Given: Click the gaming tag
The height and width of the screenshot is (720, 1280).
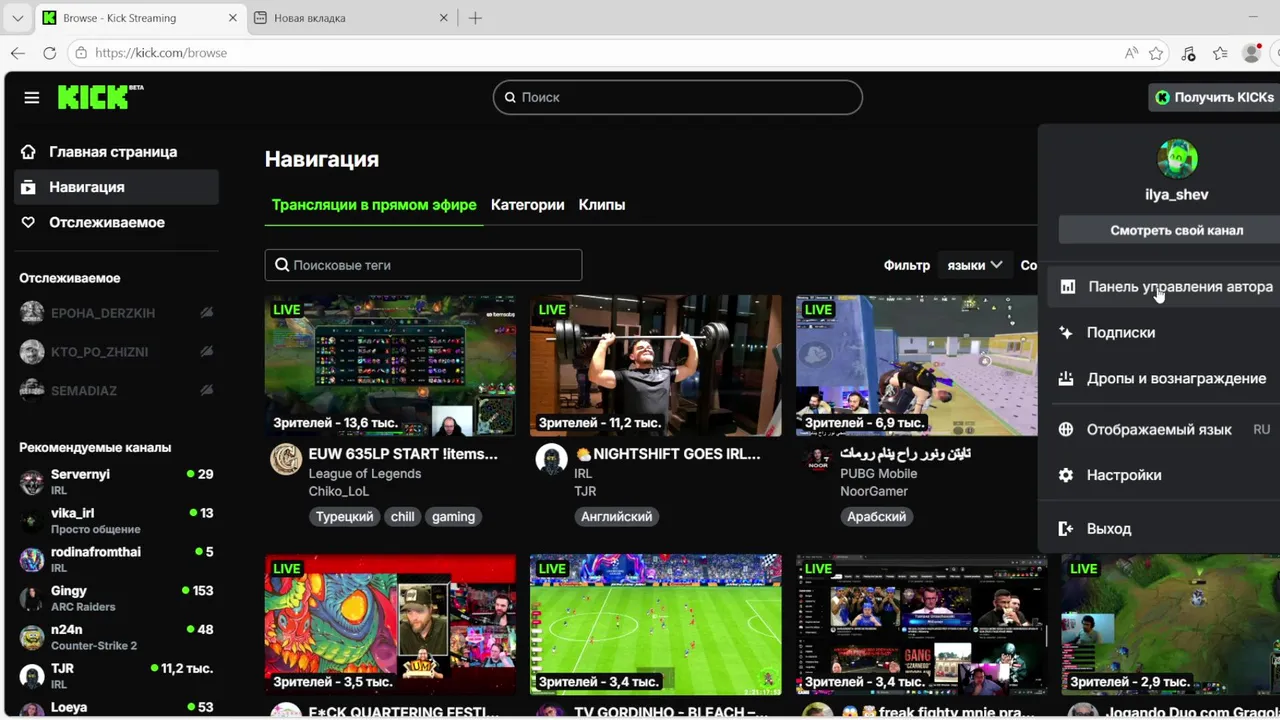Looking at the screenshot, I should click(x=453, y=517).
